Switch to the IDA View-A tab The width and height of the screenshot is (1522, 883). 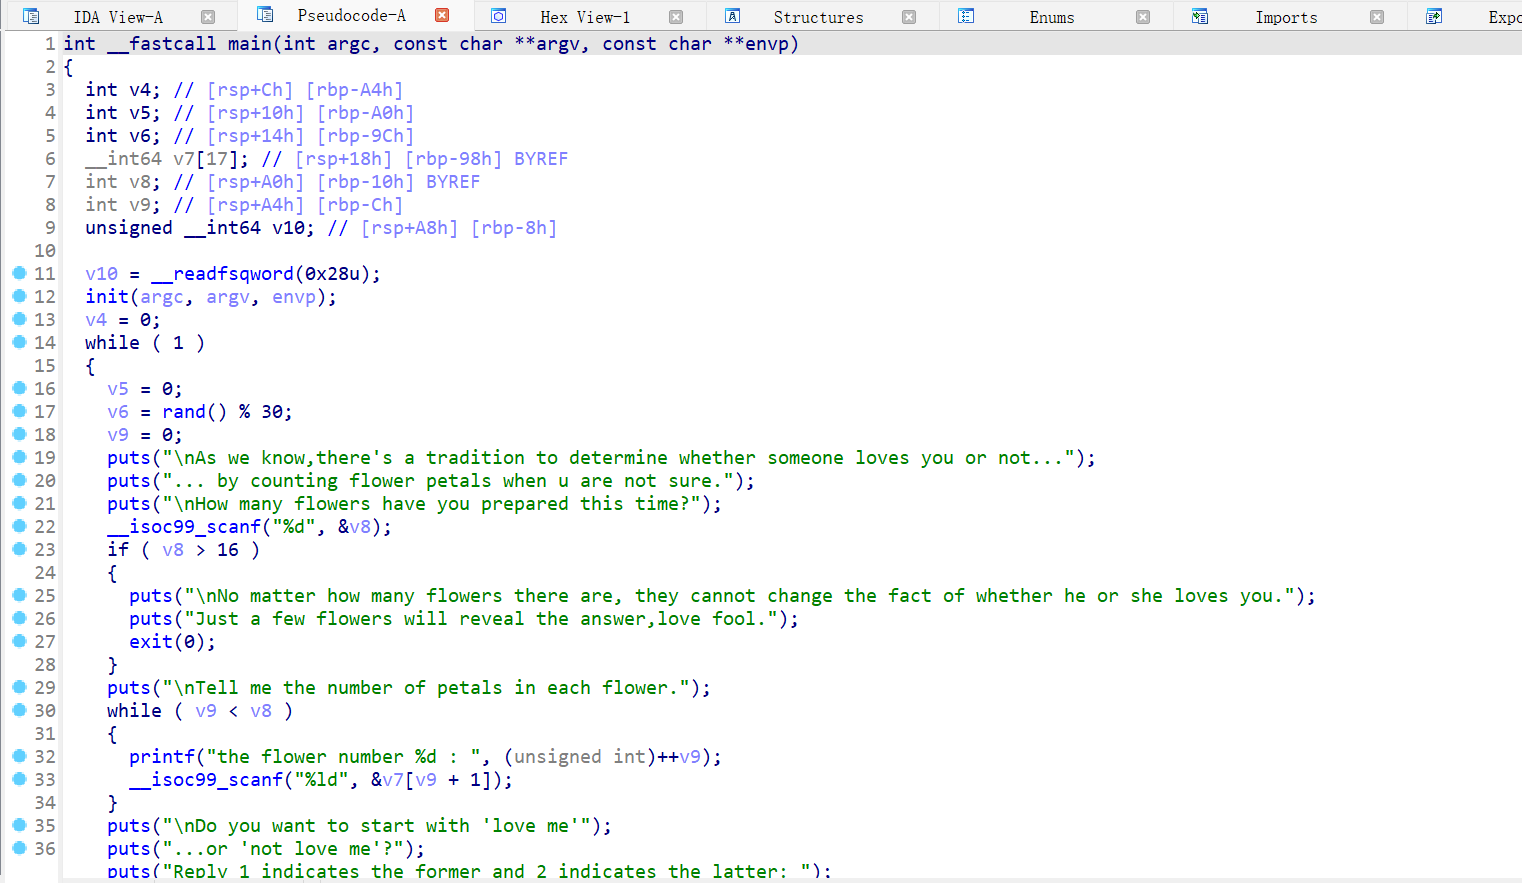tap(118, 17)
